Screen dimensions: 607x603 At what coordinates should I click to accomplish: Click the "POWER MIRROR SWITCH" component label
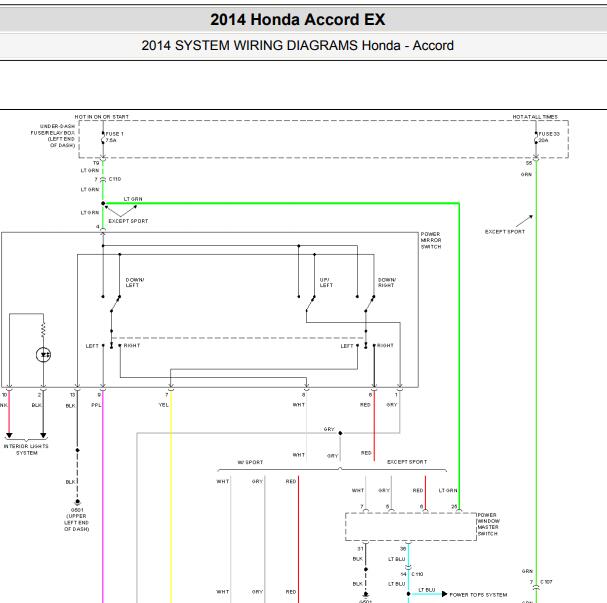point(431,240)
